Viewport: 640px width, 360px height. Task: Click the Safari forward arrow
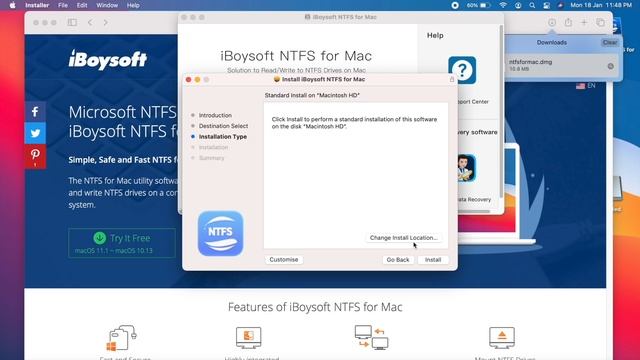click(x=106, y=22)
